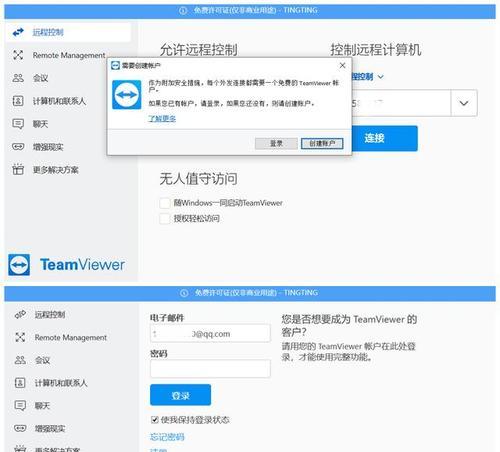Click the license info icon above the email login form
This screenshot has width=500, height=452.
click(184, 293)
